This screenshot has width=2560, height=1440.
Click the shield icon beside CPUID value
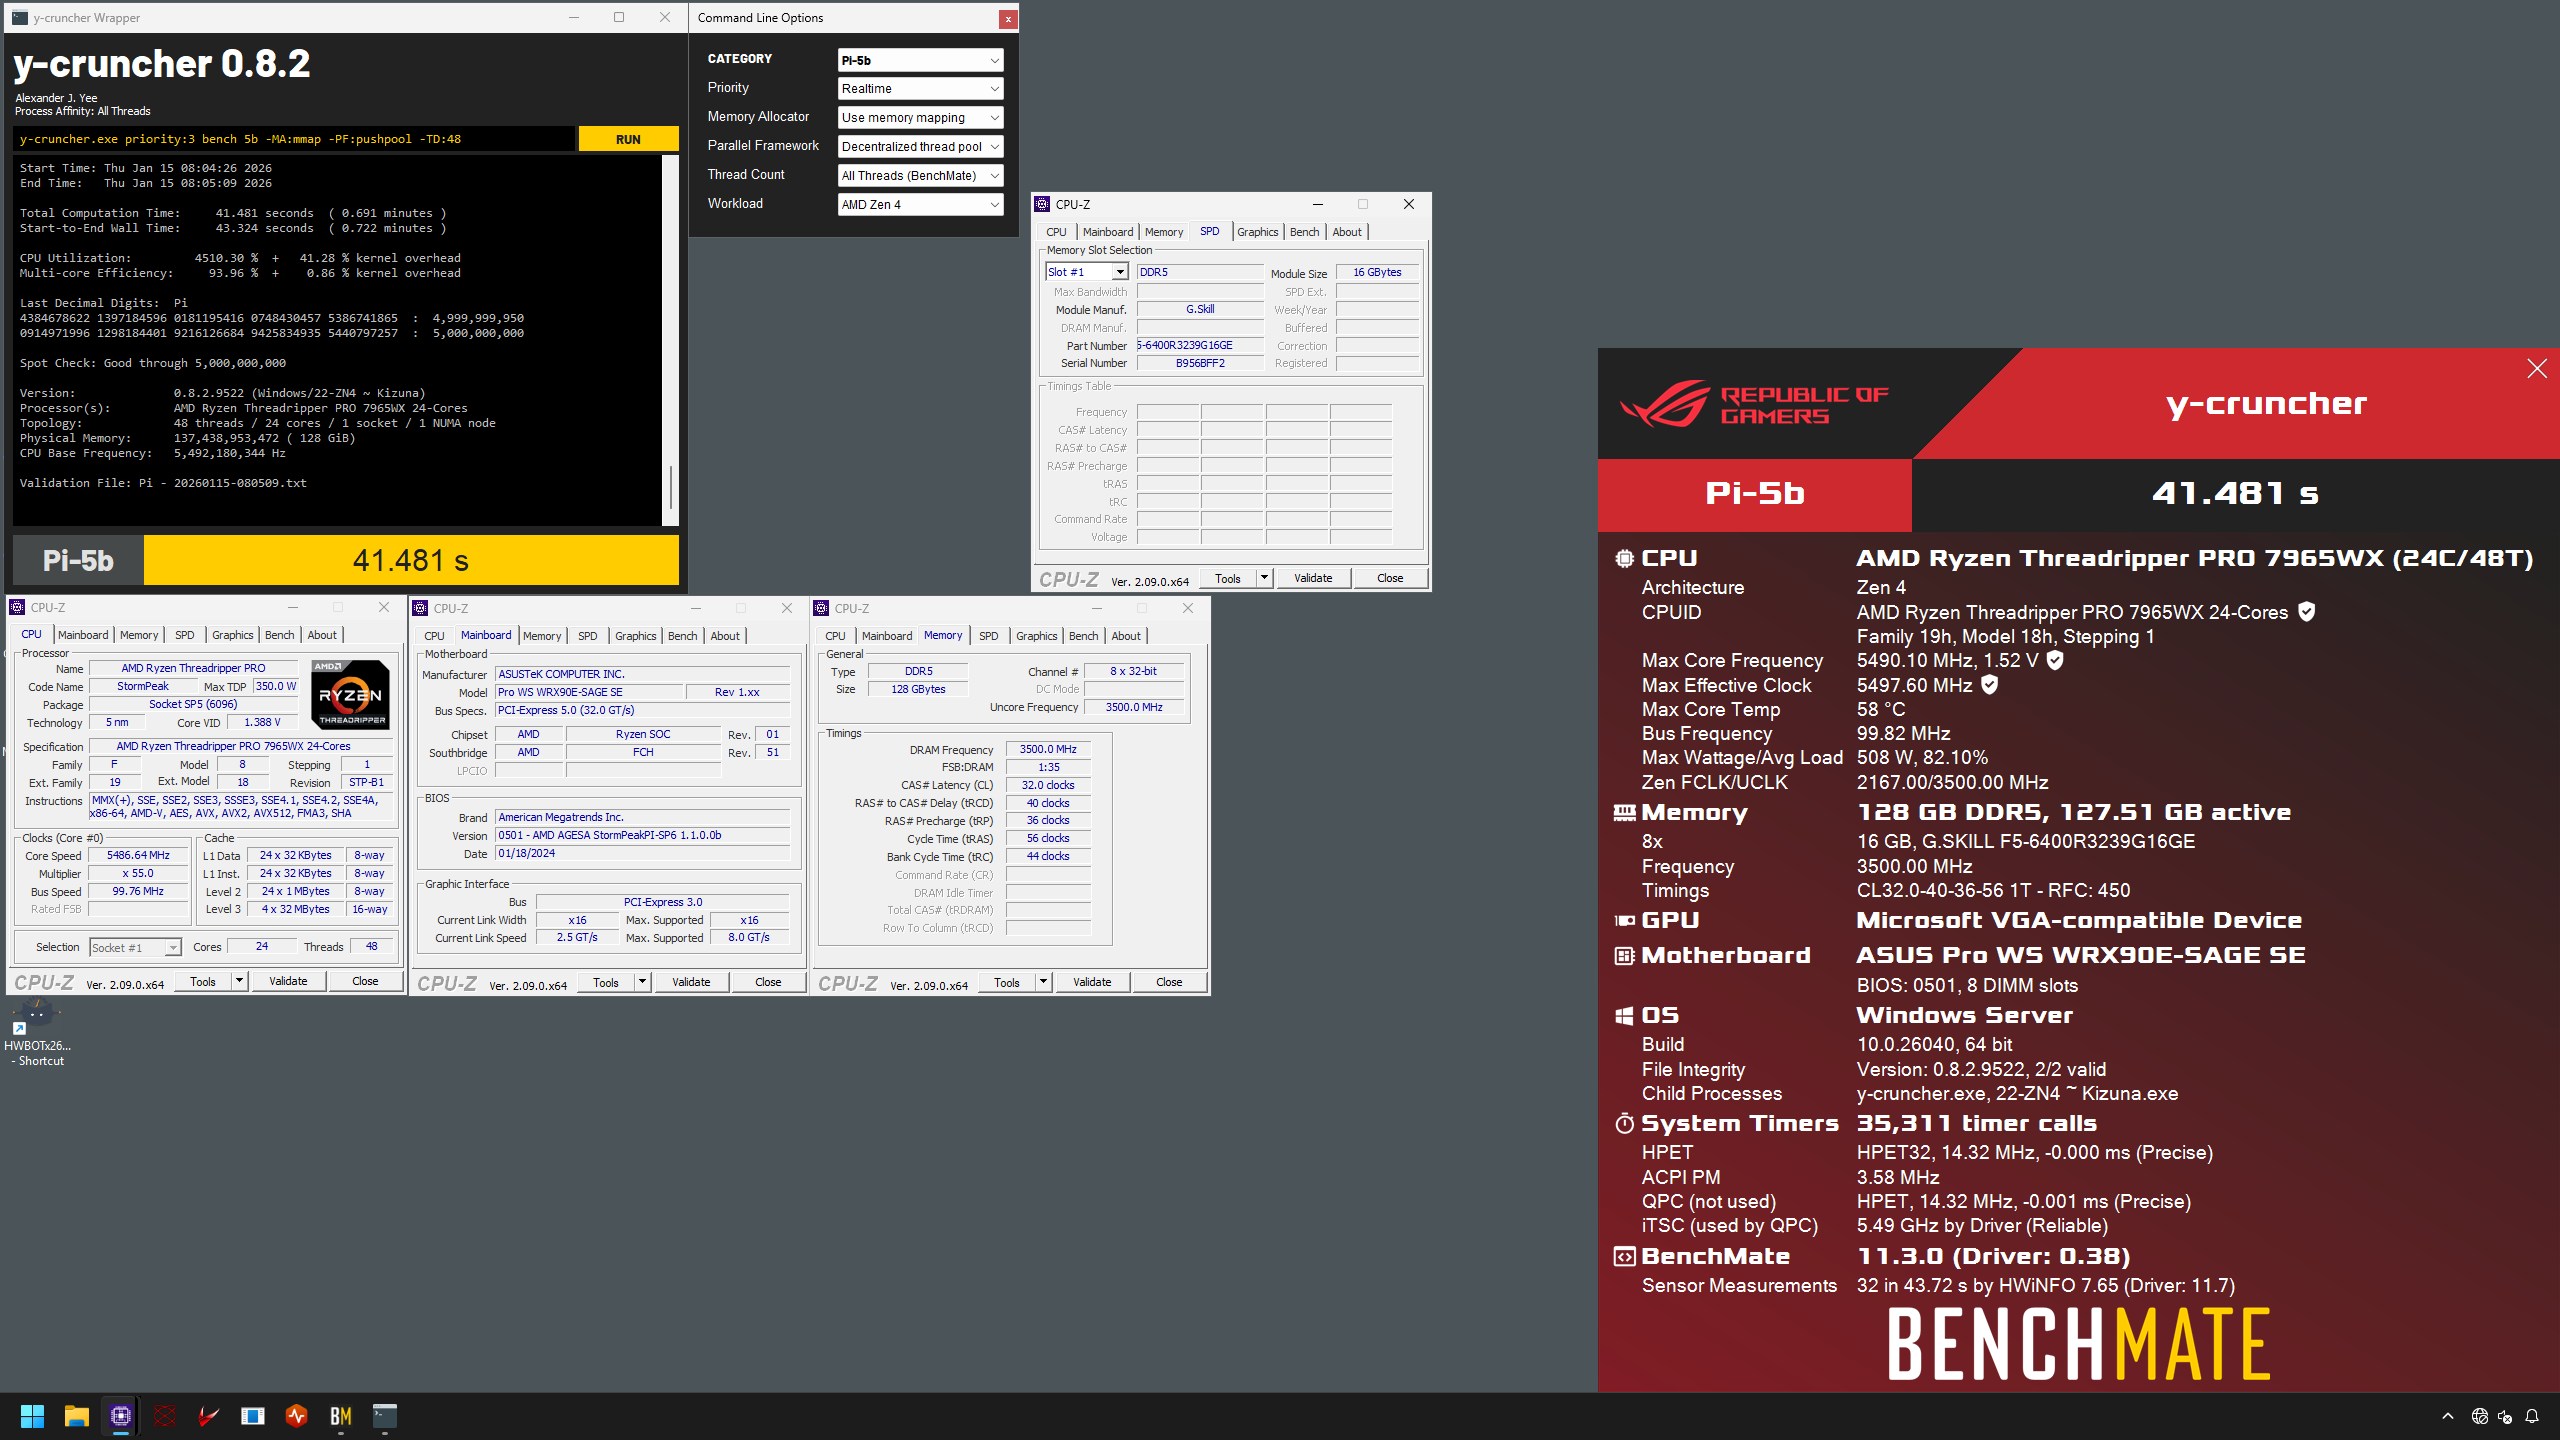click(x=2306, y=612)
